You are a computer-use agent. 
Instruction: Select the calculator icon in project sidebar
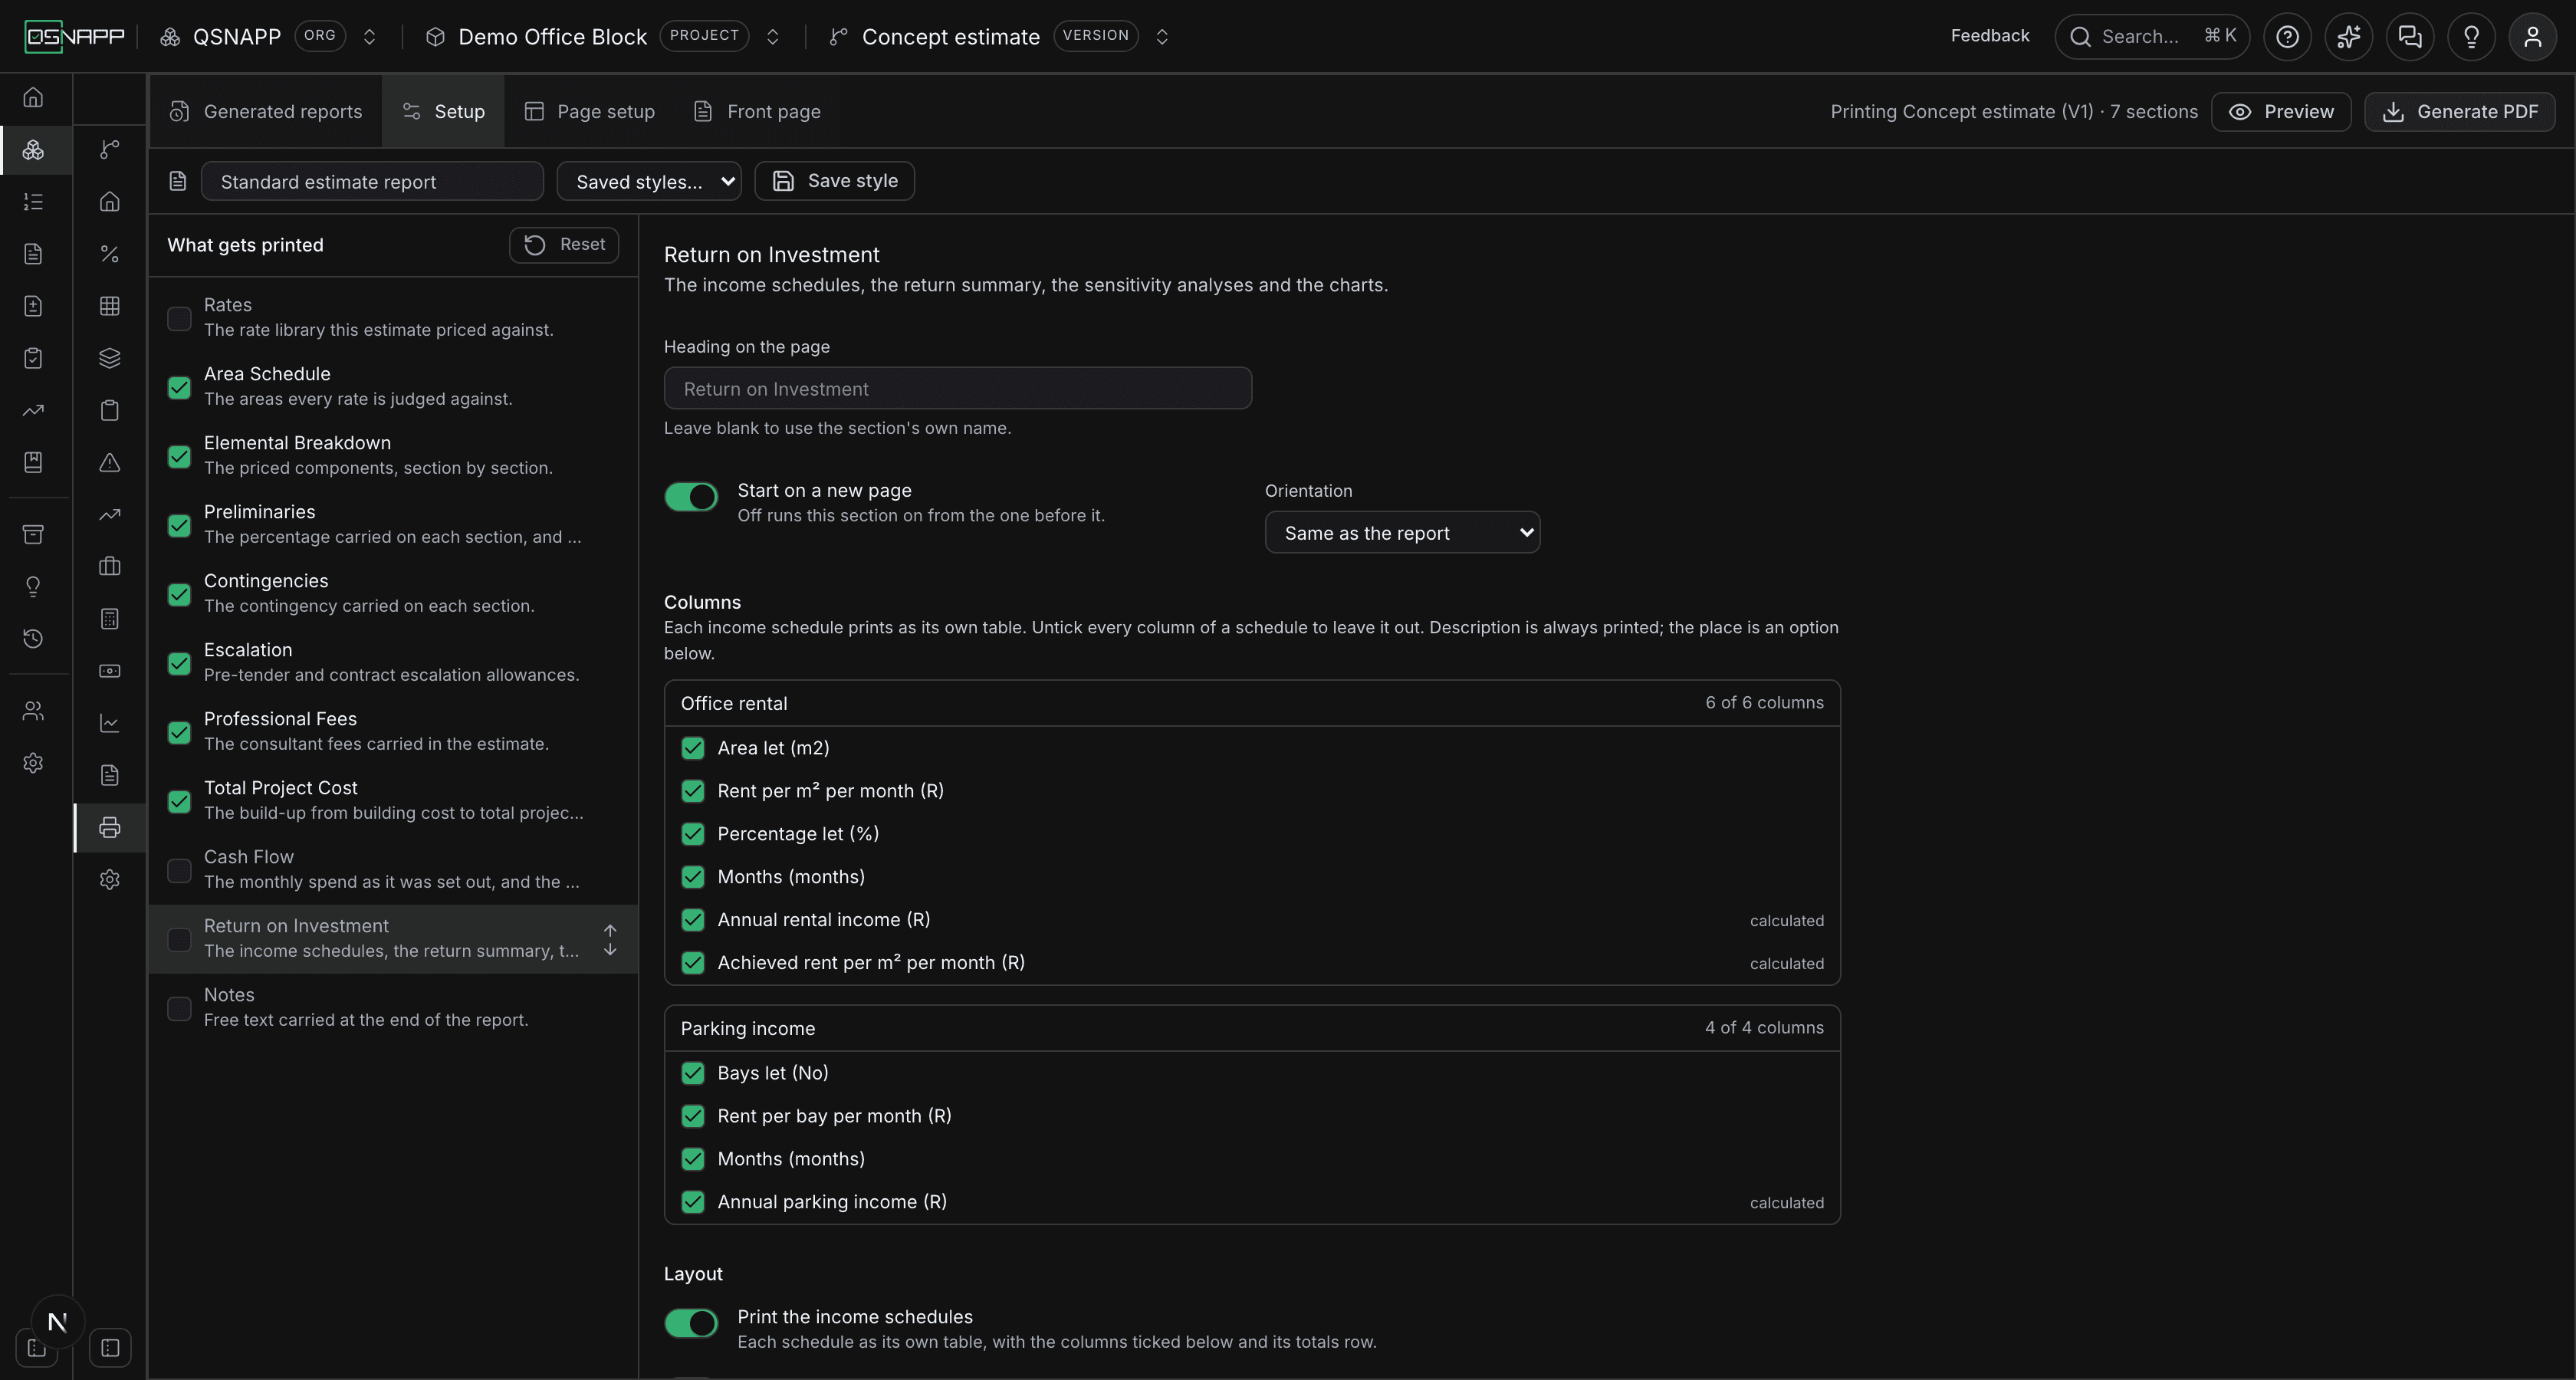pyautogui.click(x=110, y=619)
